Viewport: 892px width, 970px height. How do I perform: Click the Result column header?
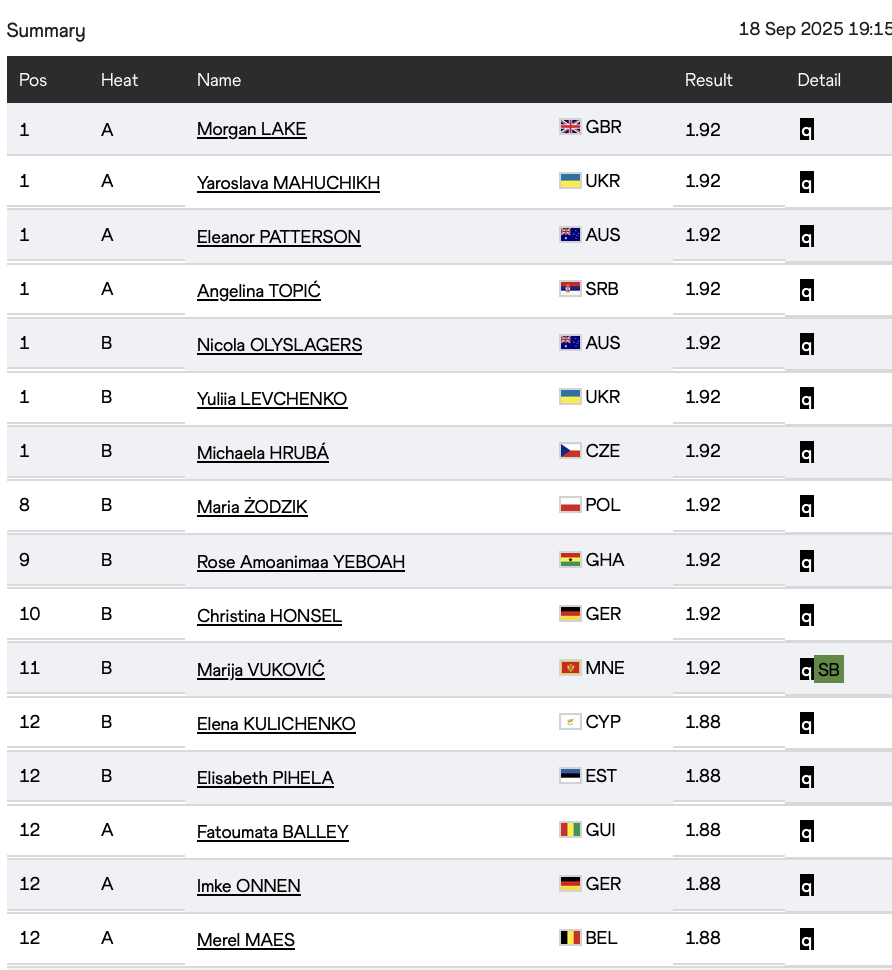point(708,80)
